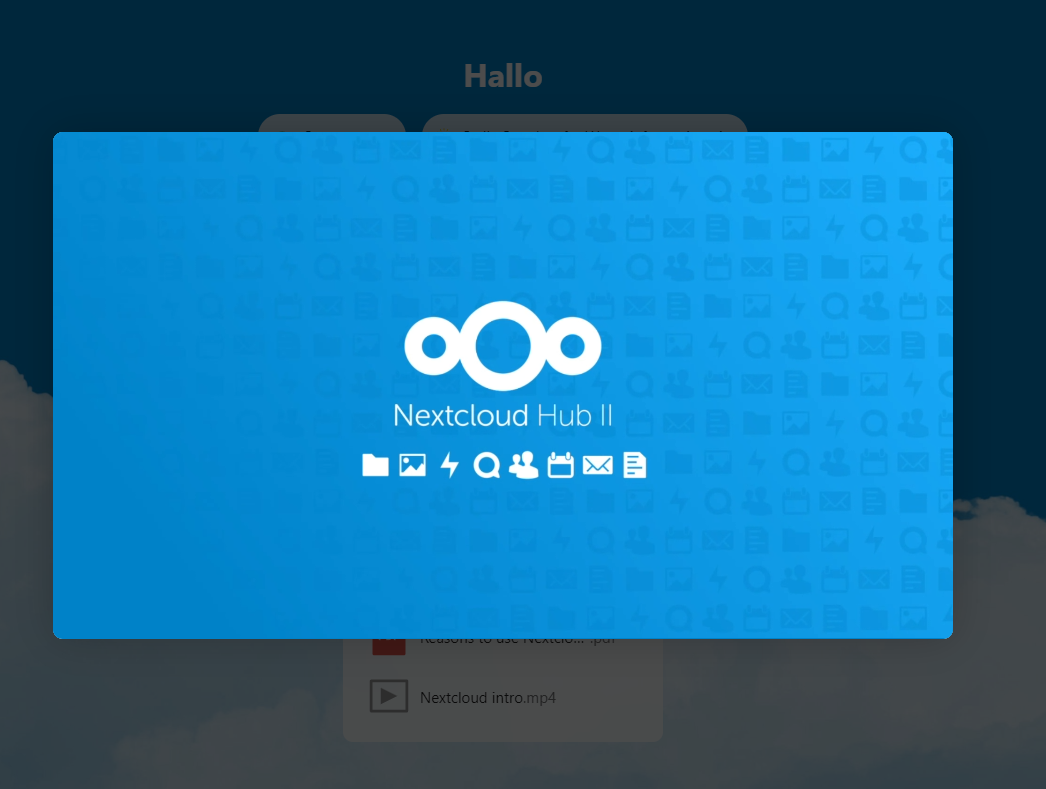Click the white Contacts people icon under the title
The width and height of the screenshot is (1046, 789).
coord(524,465)
